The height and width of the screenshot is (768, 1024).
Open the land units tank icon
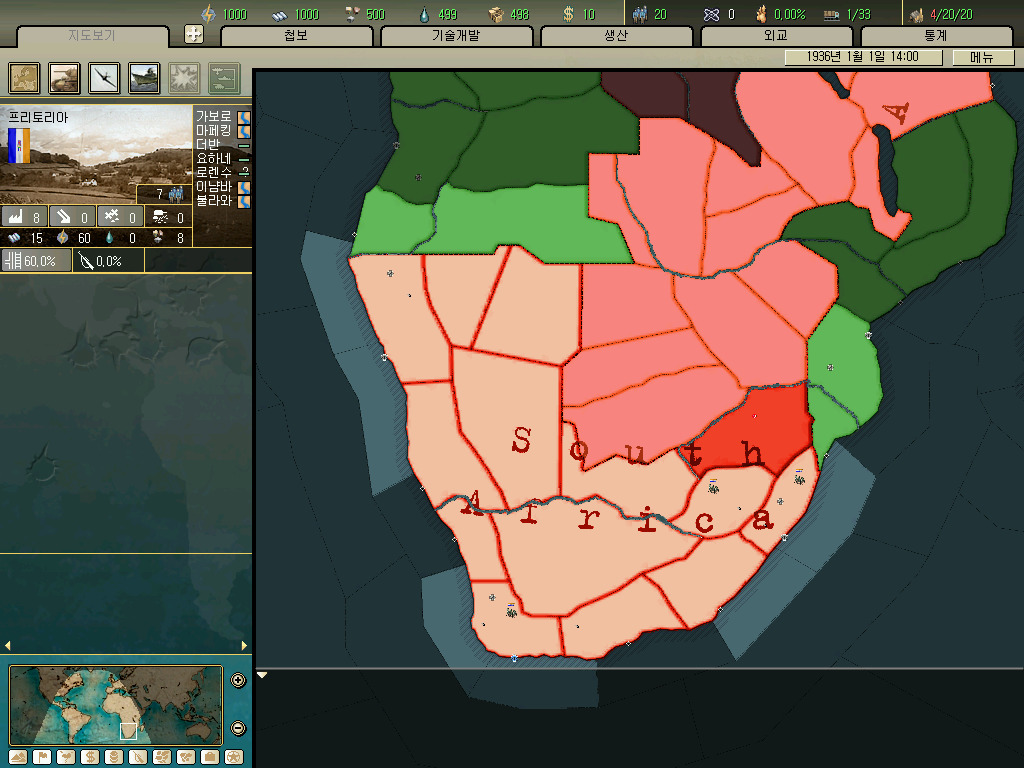pyautogui.click(x=64, y=78)
